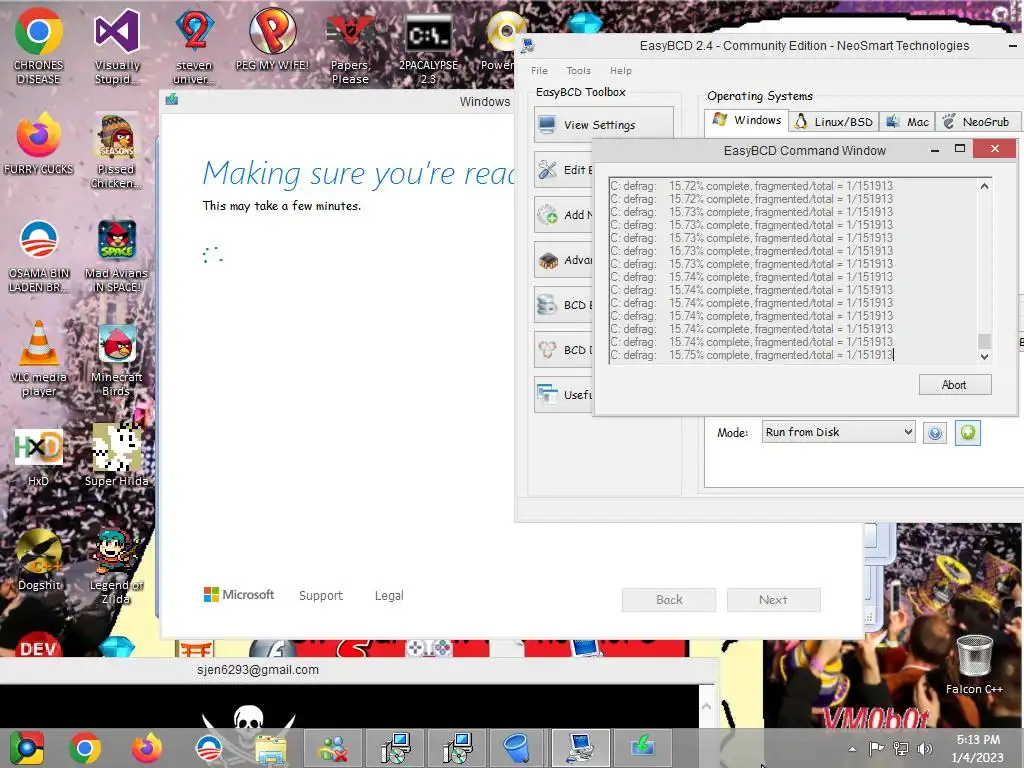The height and width of the screenshot is (768, 1024).
Task: Click command window scrollbar up arrow
Action: point(984,186)
